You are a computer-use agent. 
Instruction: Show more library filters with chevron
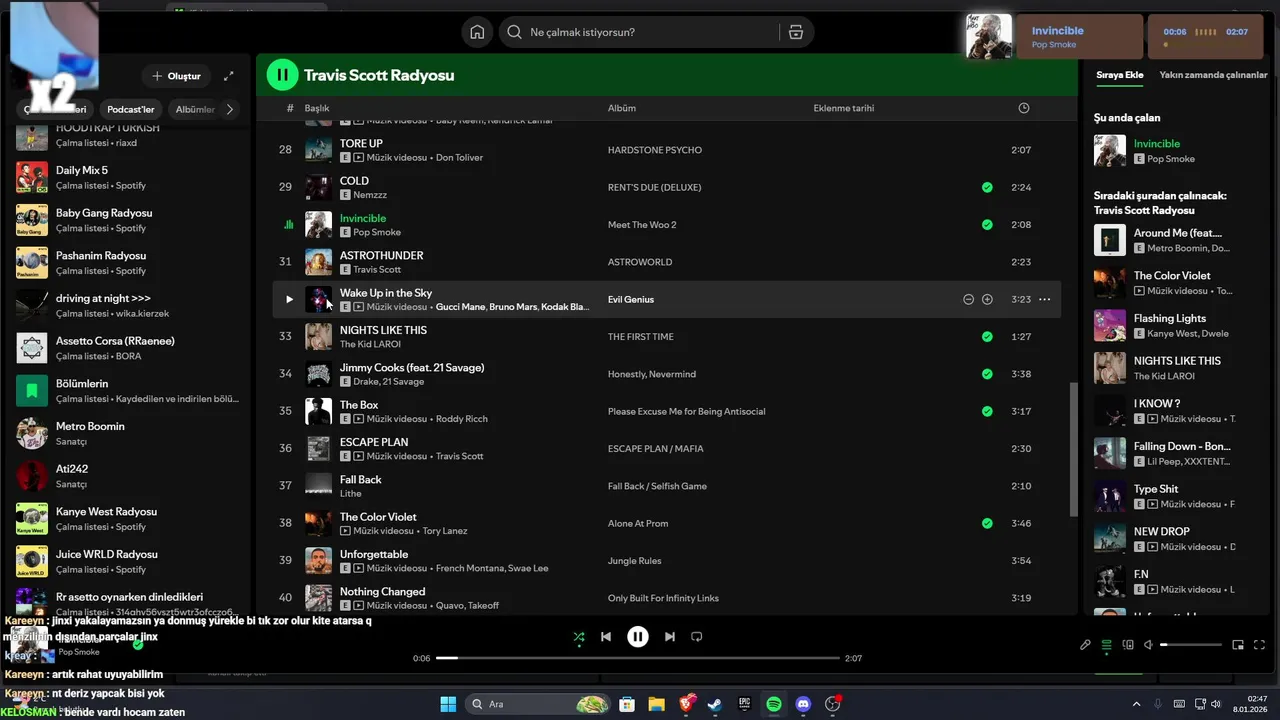(x=230, y=109)
